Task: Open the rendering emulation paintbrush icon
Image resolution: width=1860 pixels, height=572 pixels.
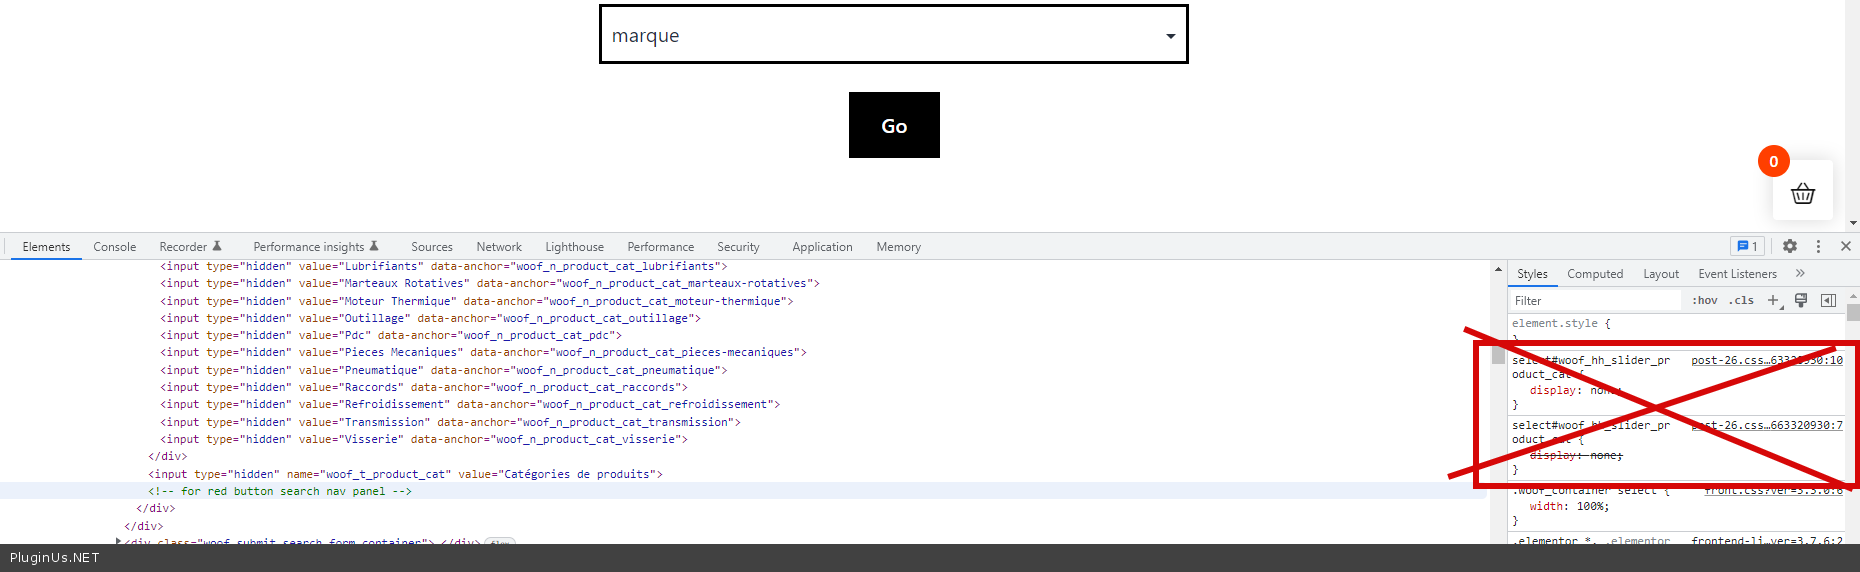Action: click(x=1801, y=300)
